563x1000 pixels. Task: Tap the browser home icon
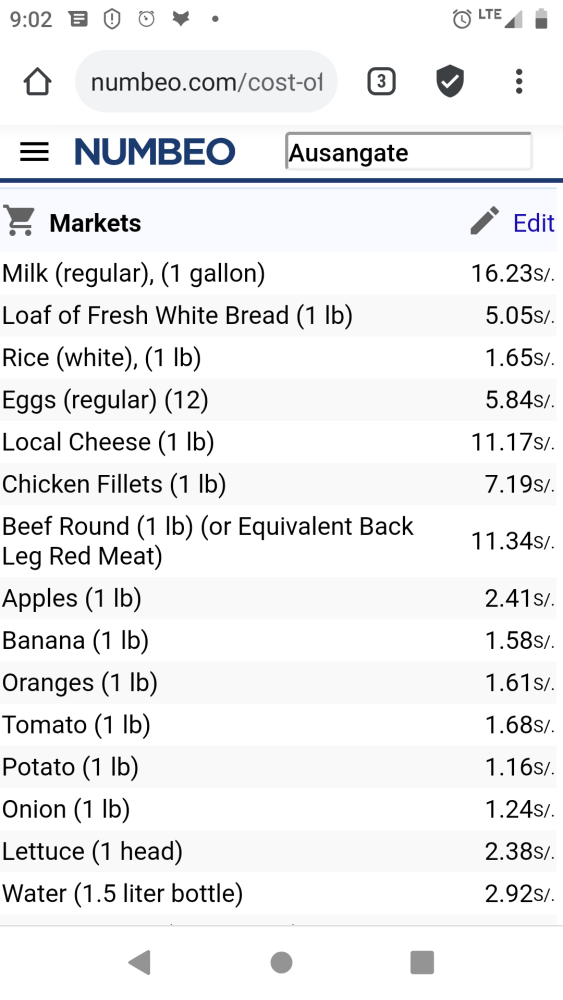37,82
